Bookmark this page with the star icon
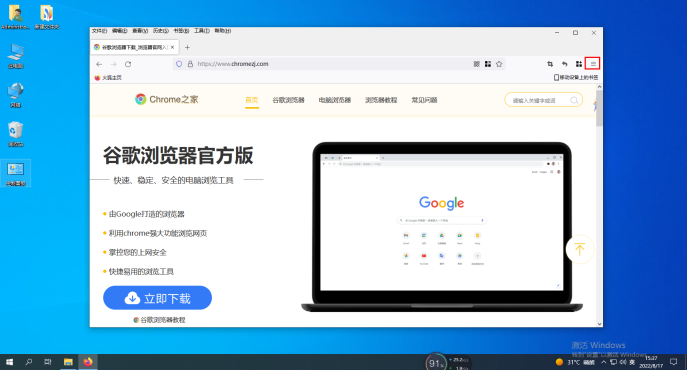This screenshot has width=687, height=370. (499, 64)
